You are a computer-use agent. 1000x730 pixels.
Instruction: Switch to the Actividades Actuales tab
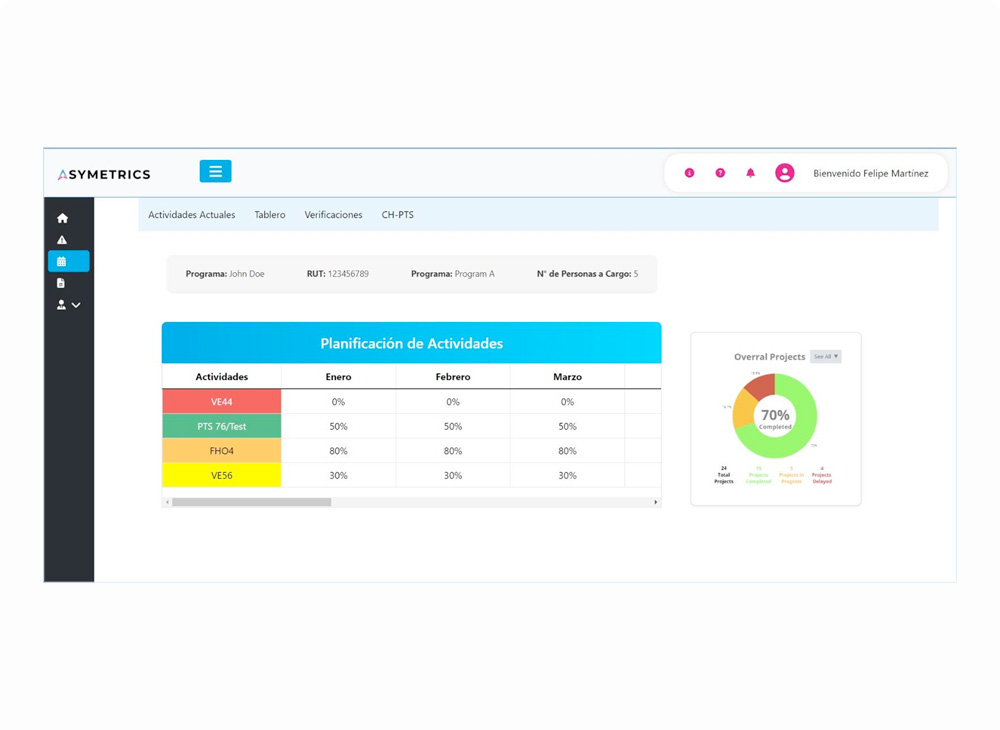pos(192,215)
